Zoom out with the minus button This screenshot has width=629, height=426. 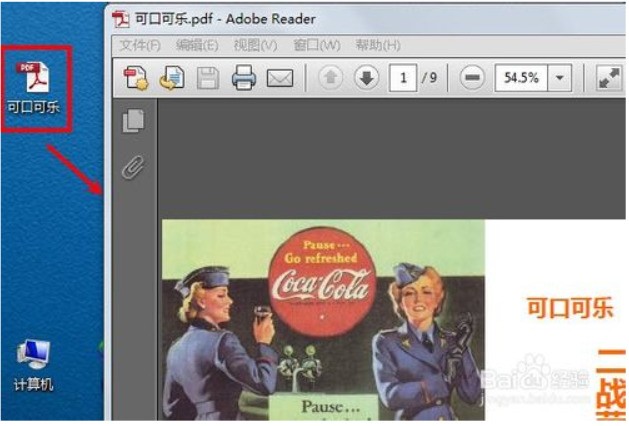tap(472, 78)
